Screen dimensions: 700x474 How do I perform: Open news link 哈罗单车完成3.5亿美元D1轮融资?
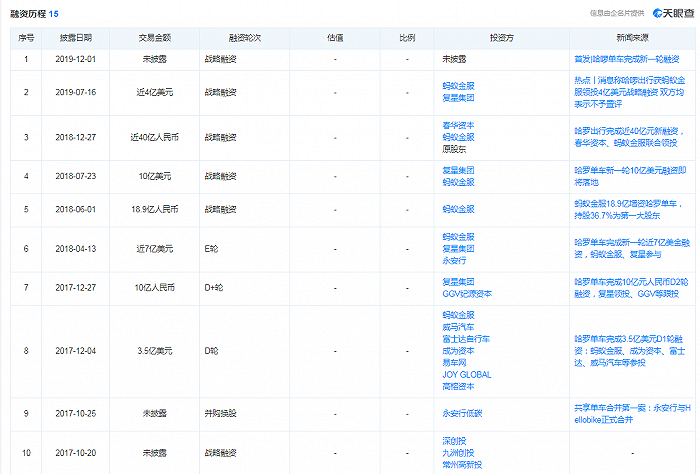pyautogui.click(x=629, y=351)
